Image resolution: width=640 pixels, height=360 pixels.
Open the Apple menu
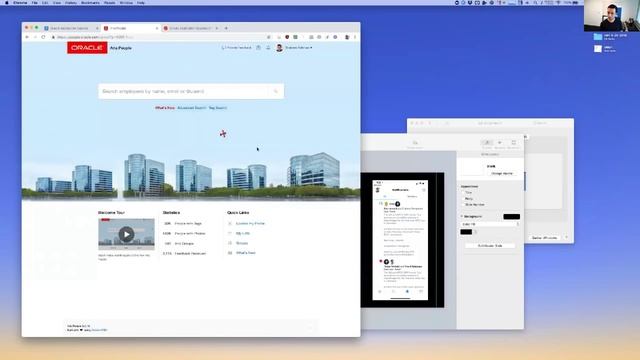coord(7,2)
